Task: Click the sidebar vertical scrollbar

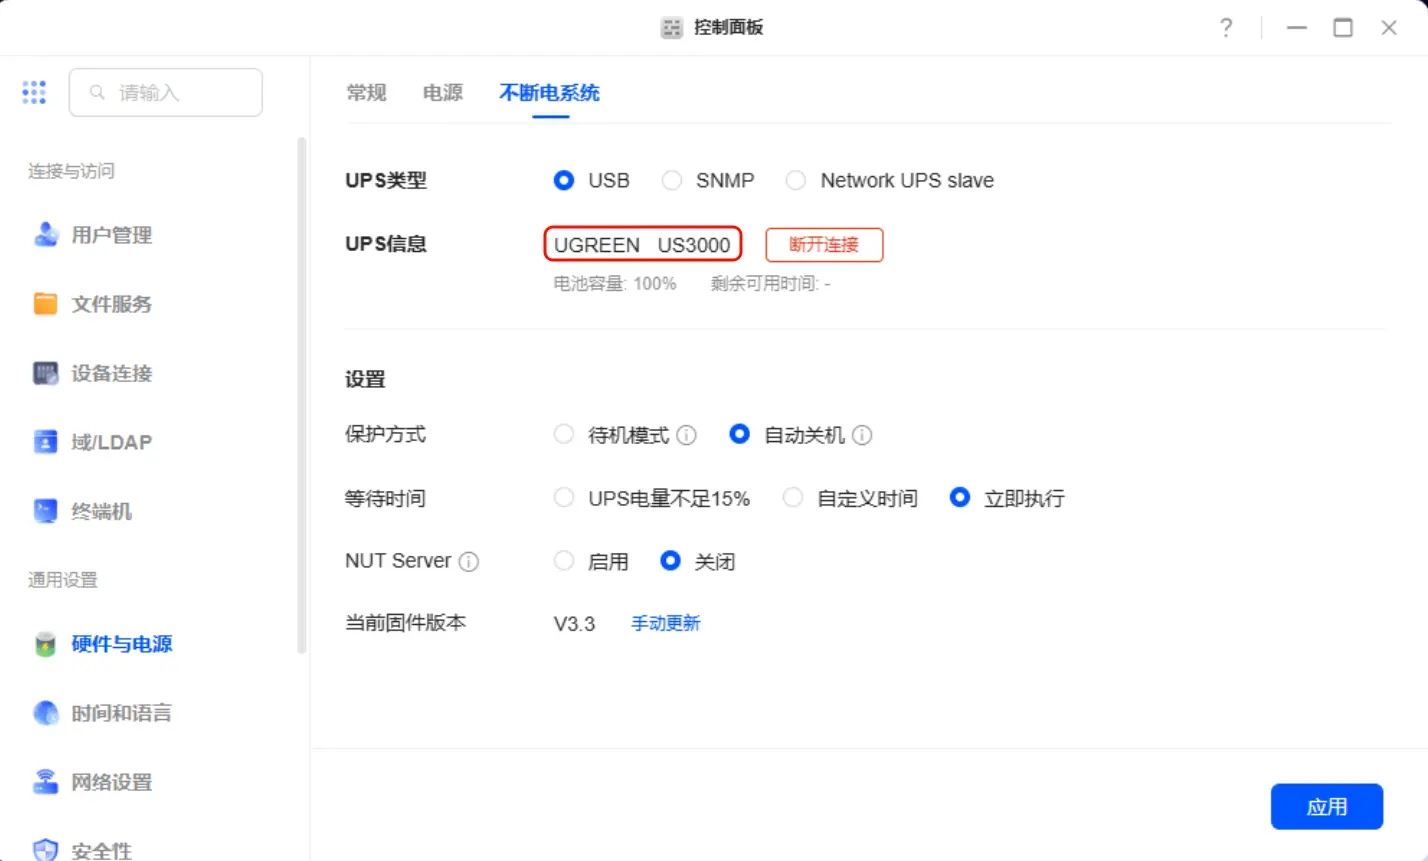Action: (x=302, y=395)
